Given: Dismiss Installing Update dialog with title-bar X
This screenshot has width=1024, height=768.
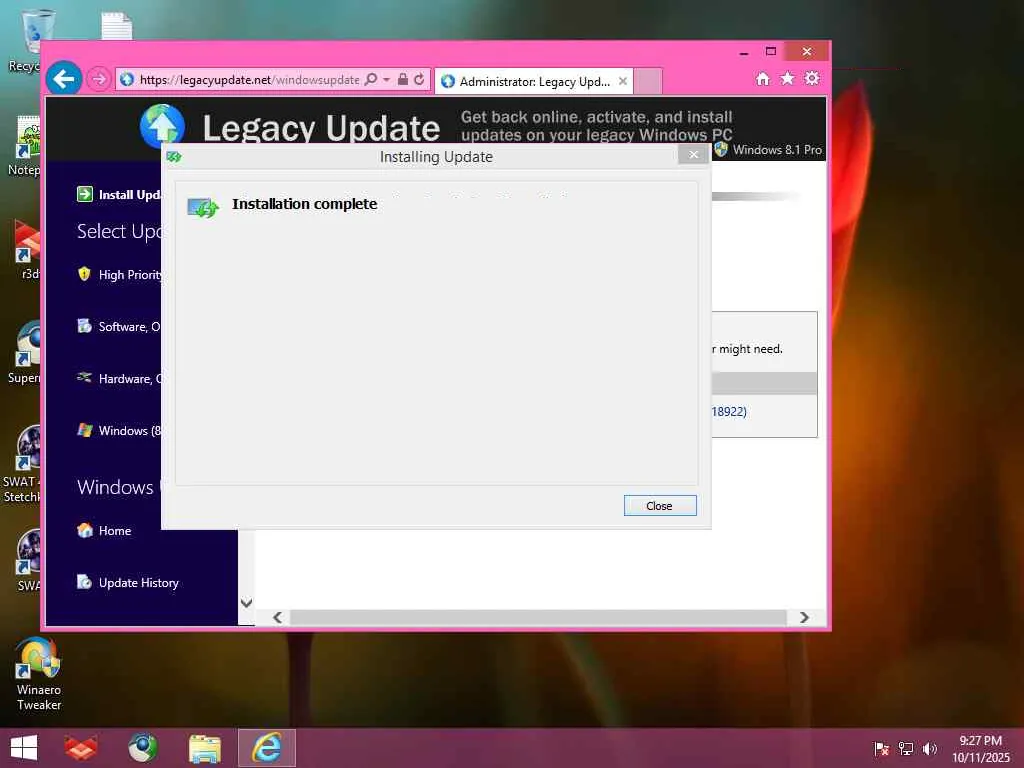Looking at the screenshot, I should 693,155.
